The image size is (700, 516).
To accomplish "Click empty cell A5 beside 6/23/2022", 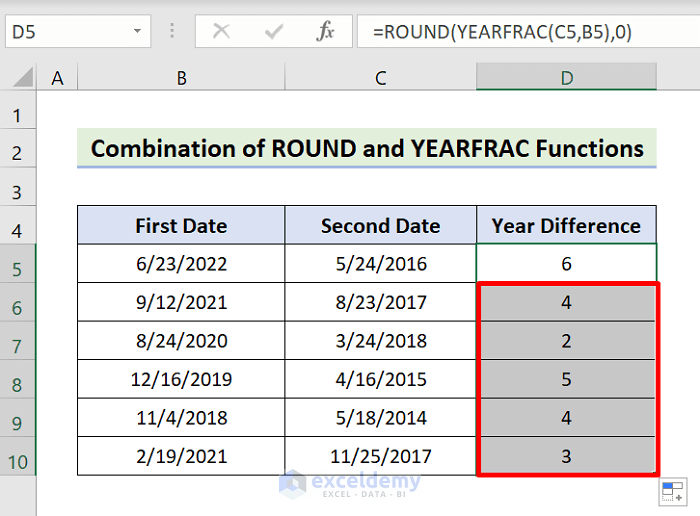I will pyautogui.click(x=57, y=263).
